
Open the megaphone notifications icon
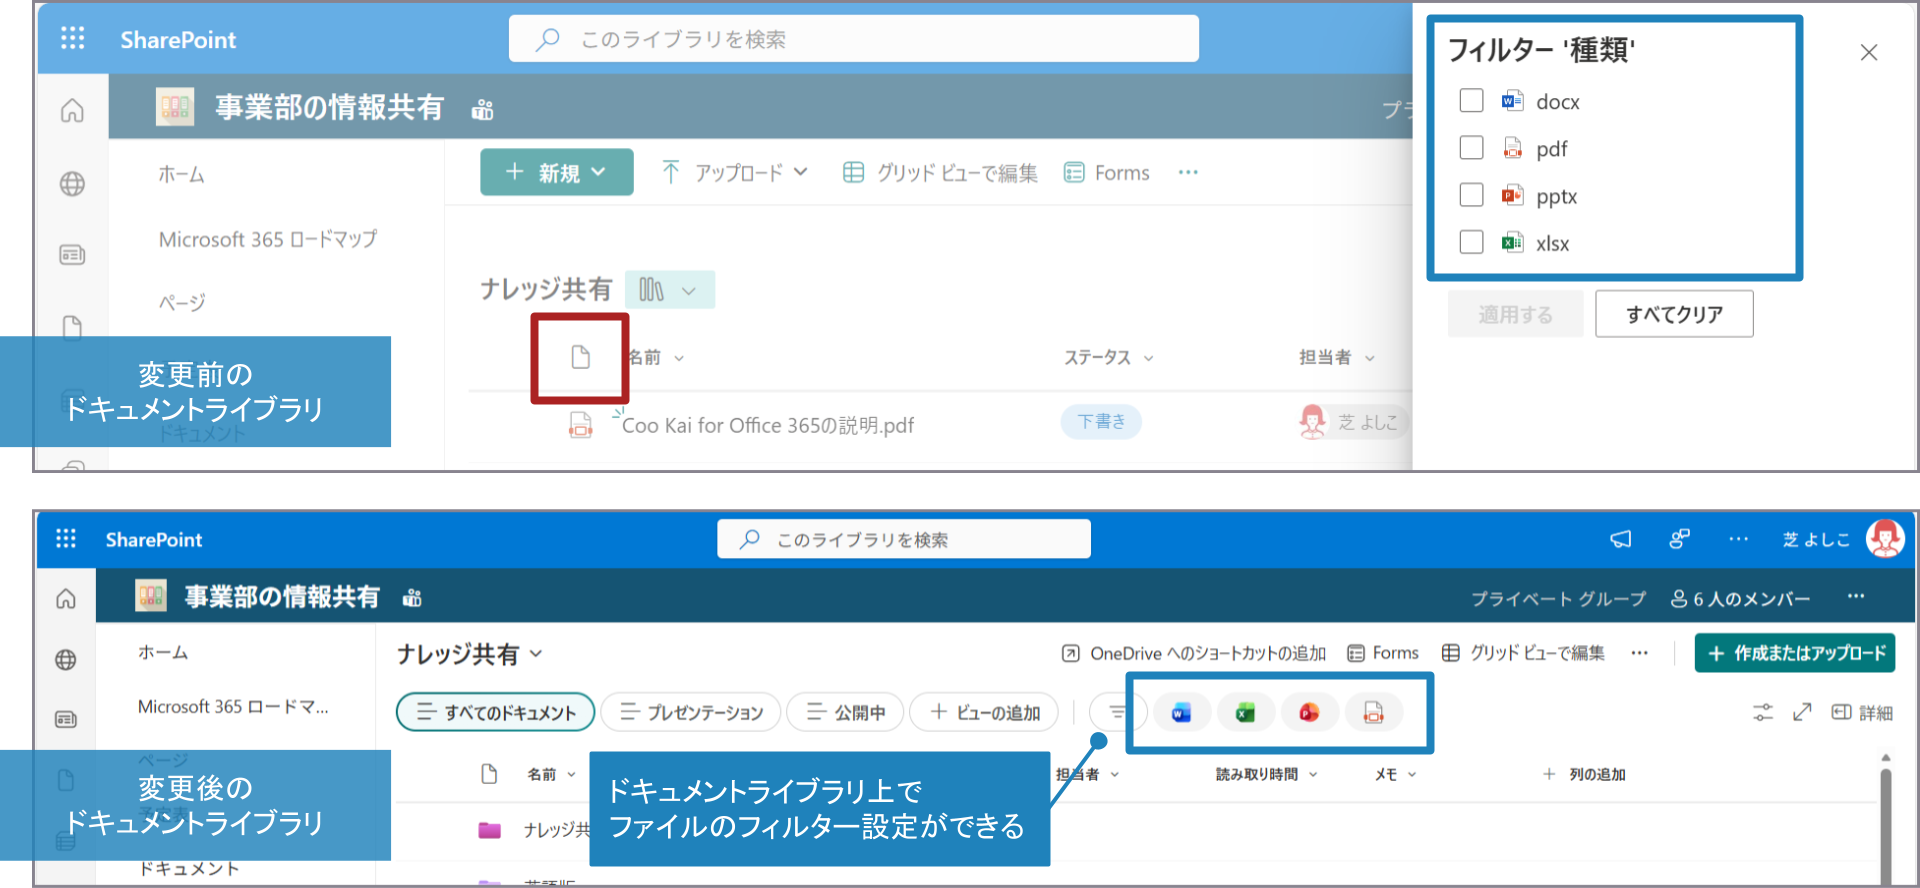(x=1620, y=539)
